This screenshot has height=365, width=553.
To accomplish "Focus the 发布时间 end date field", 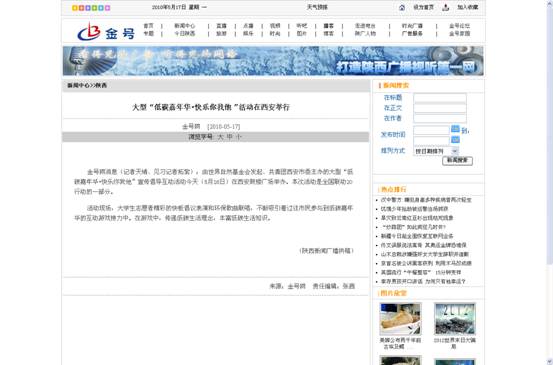I will 432,141.
